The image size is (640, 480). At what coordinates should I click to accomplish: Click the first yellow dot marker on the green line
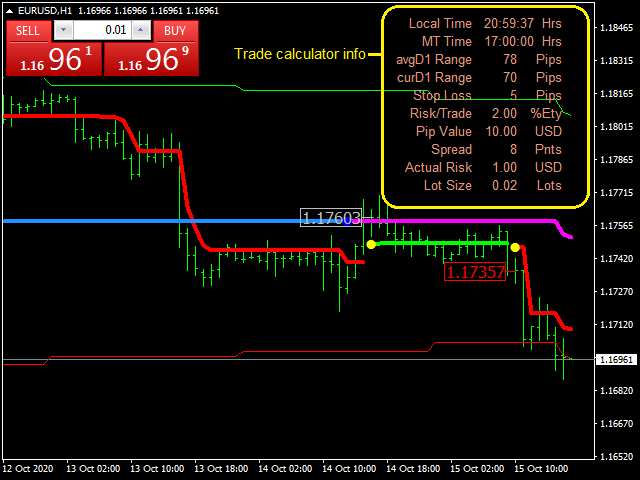click(x=371, y=244)
